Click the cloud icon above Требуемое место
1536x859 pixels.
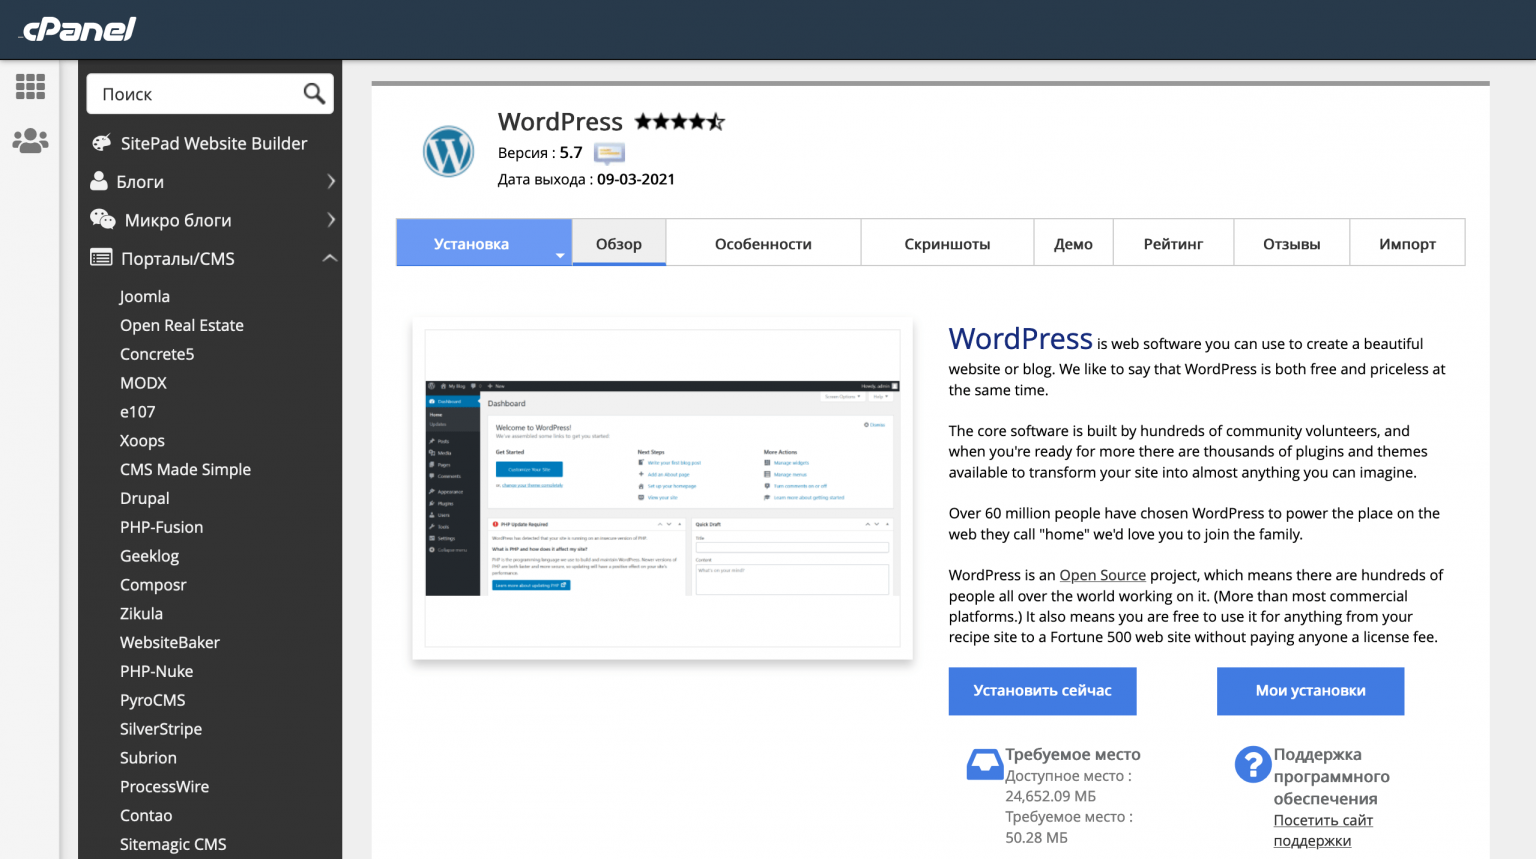(985, 762)
